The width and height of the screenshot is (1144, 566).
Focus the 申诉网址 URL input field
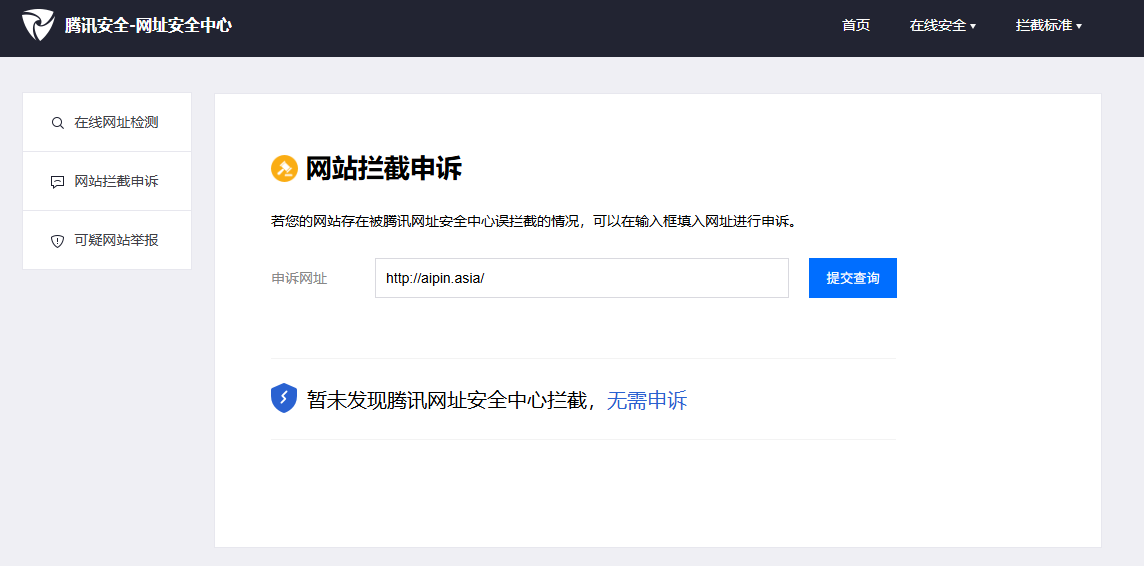582,278
